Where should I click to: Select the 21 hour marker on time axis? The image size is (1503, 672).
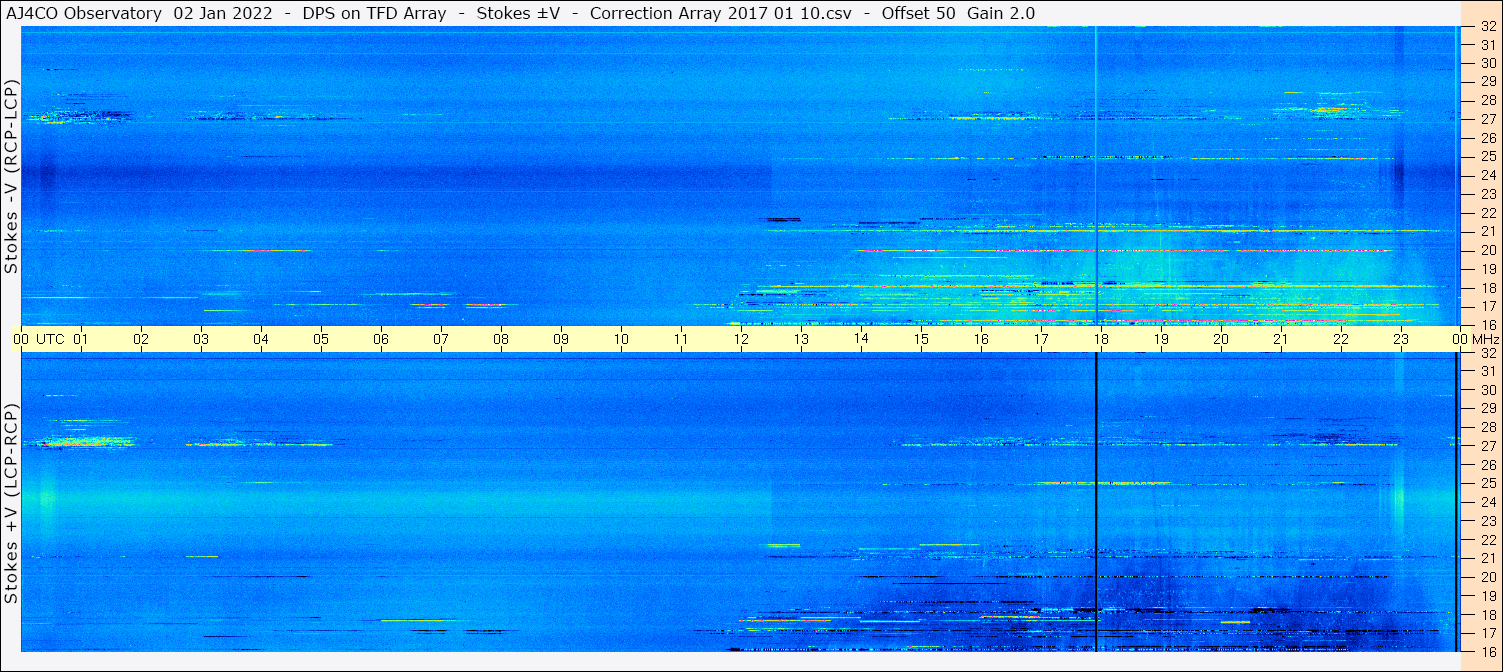point(1281,339)
